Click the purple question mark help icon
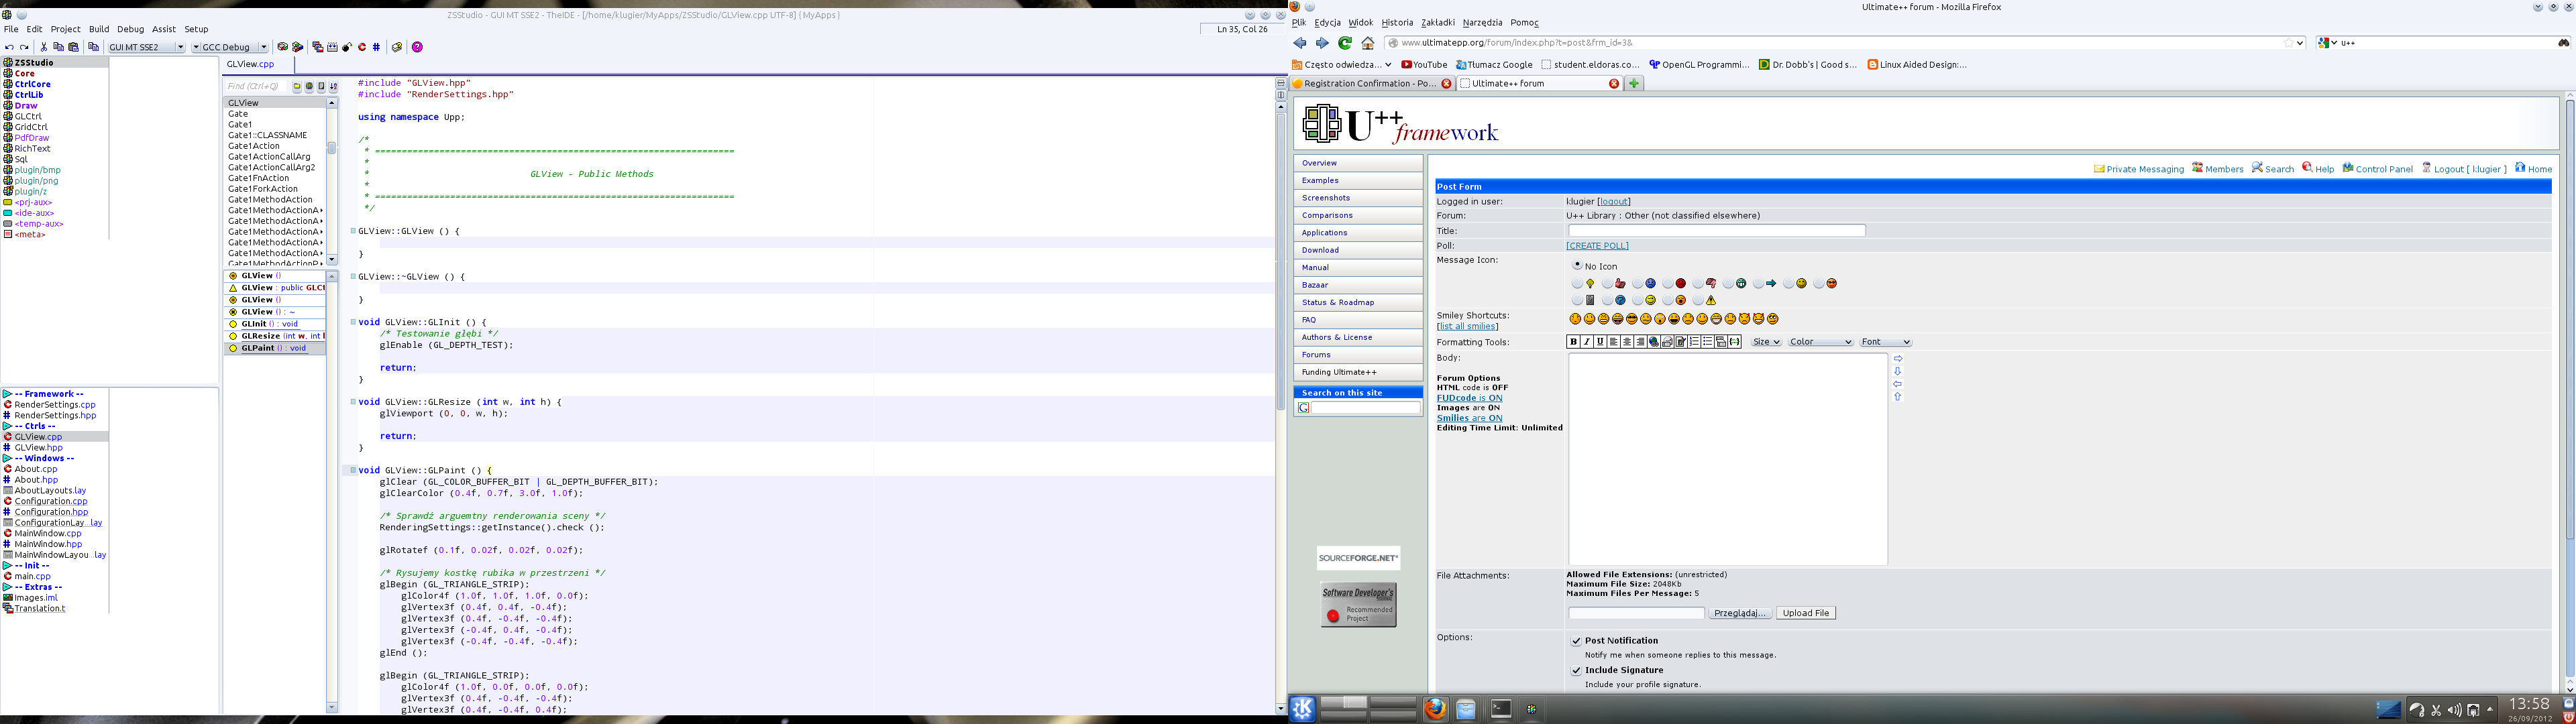 [417, 47]
